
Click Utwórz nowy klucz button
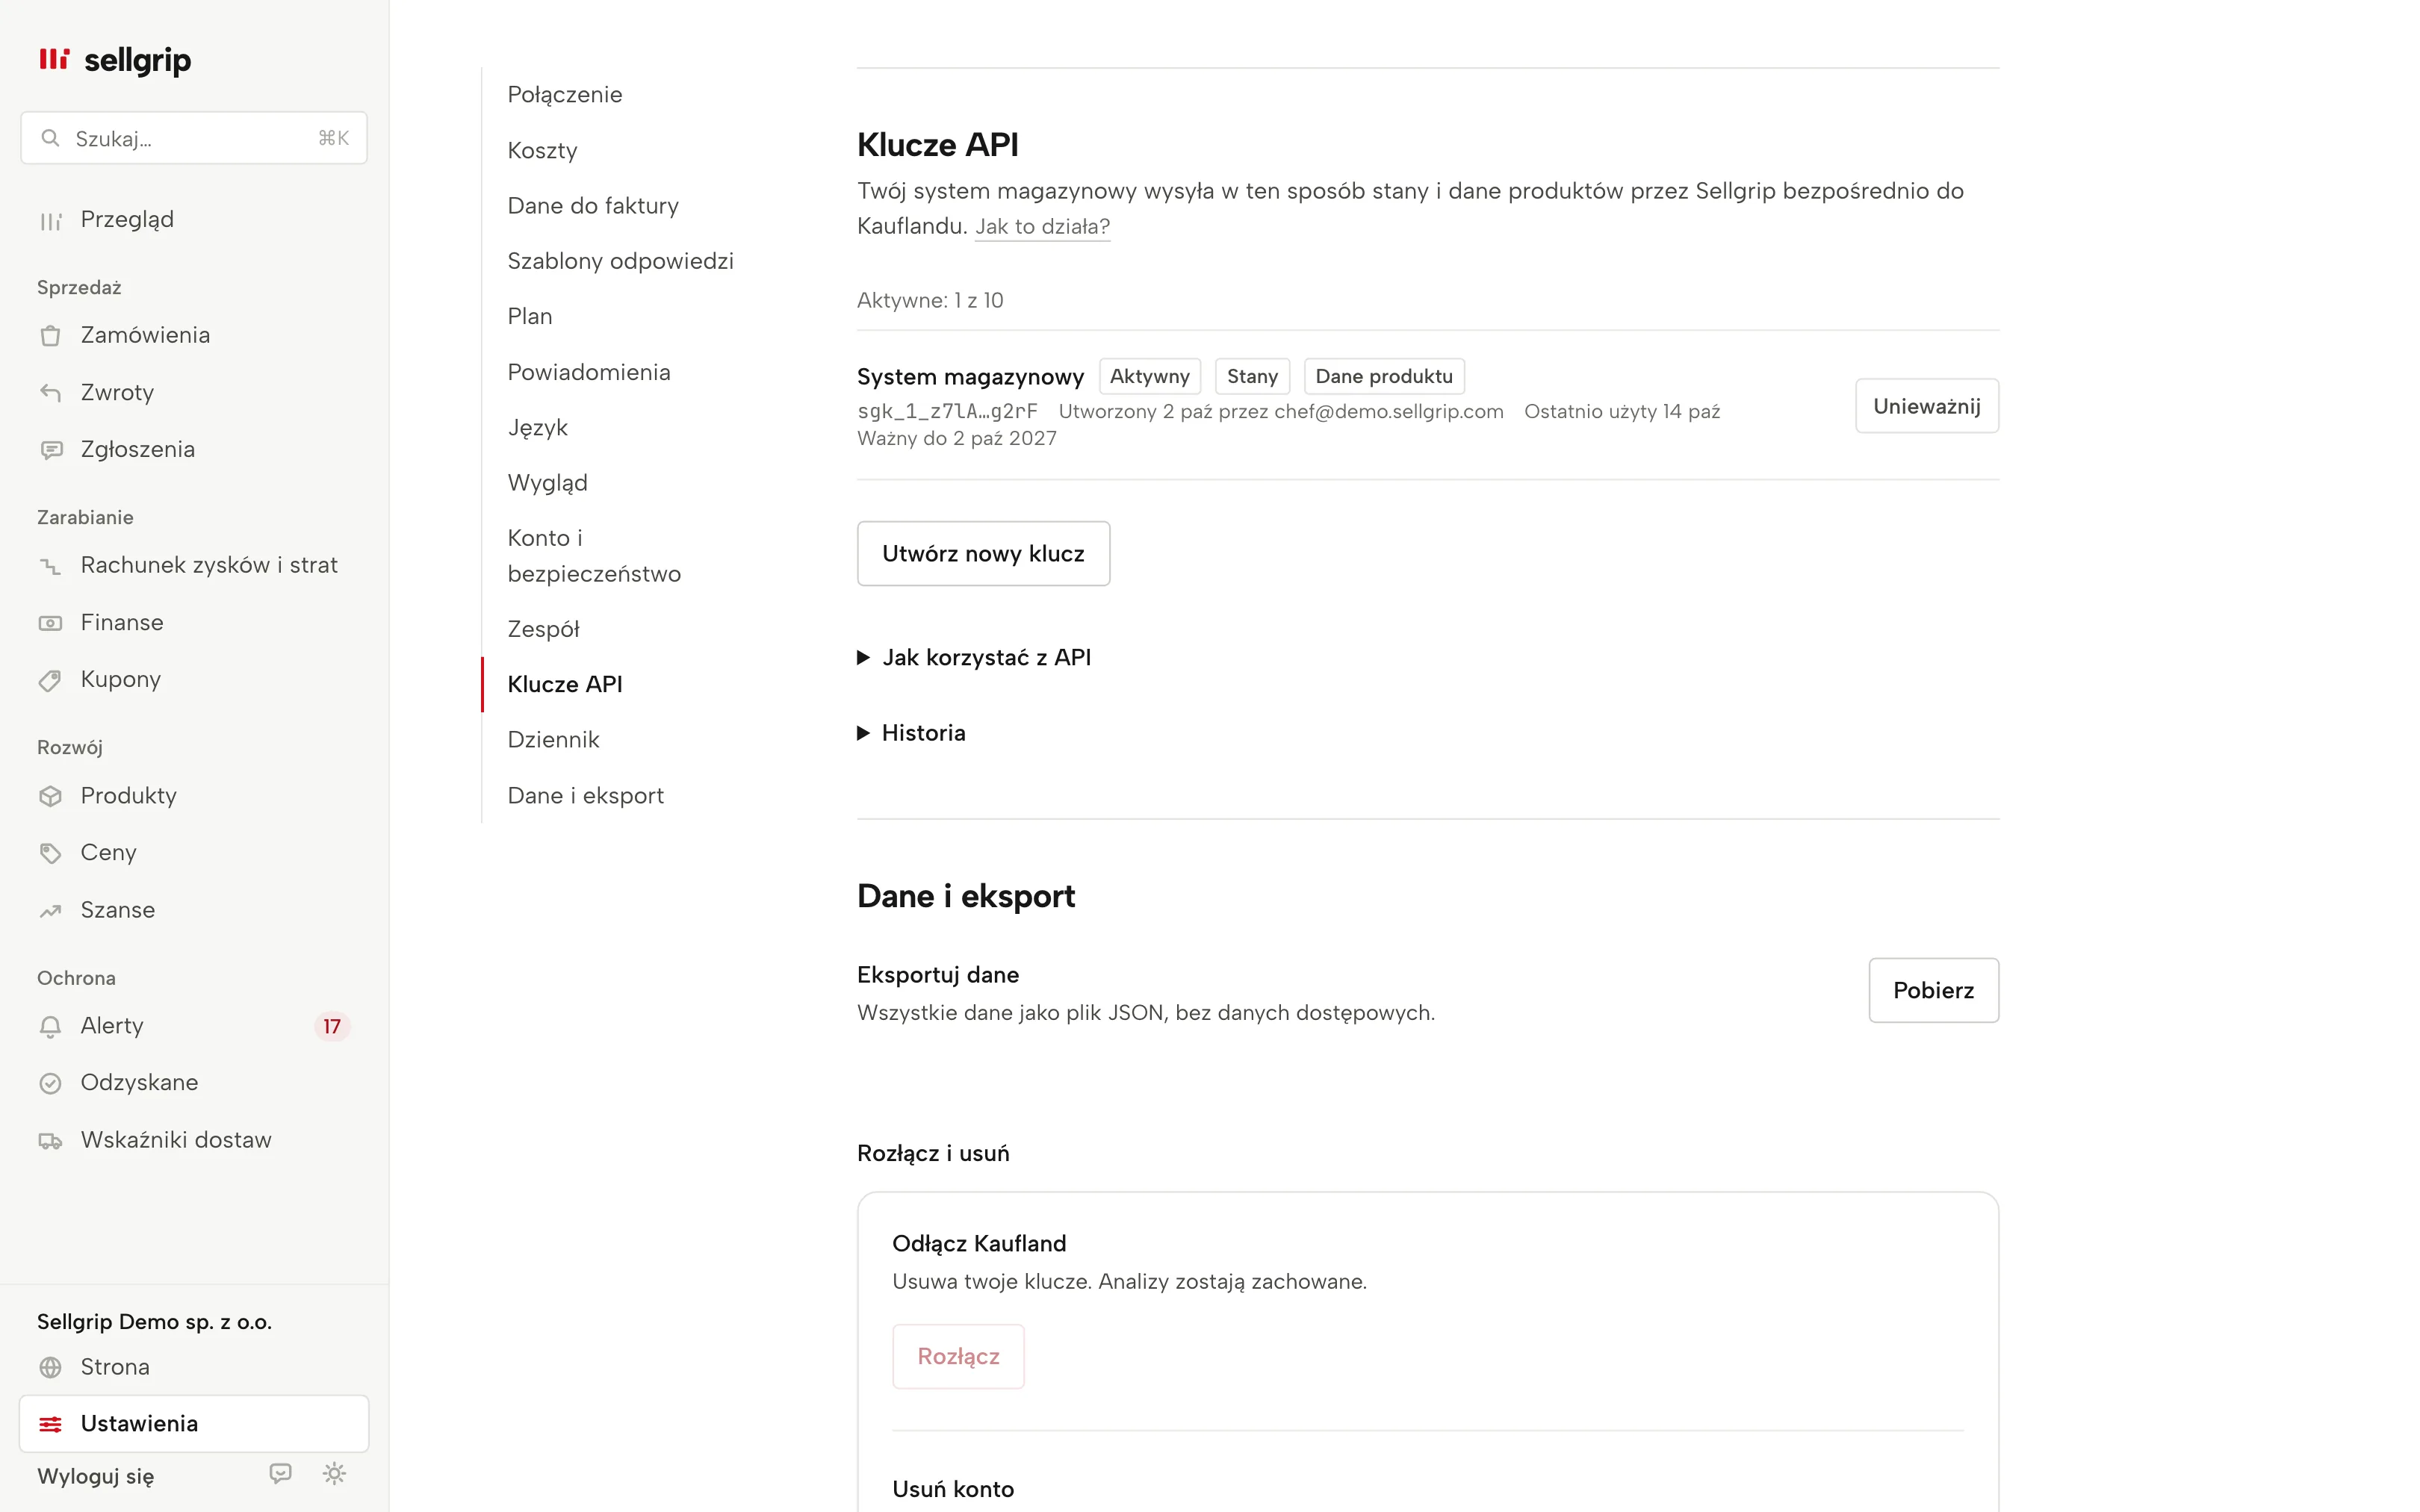coord(983,553)
